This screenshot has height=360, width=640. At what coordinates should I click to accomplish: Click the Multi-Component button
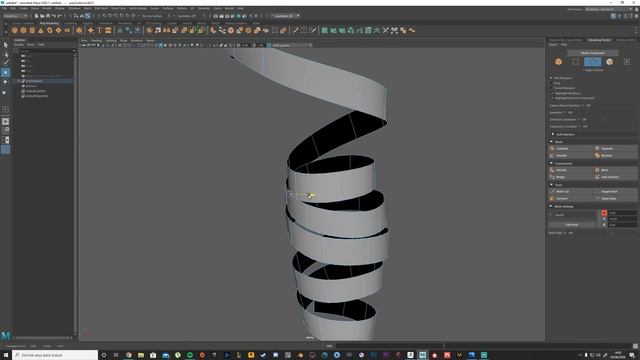[x=592, y=53]
